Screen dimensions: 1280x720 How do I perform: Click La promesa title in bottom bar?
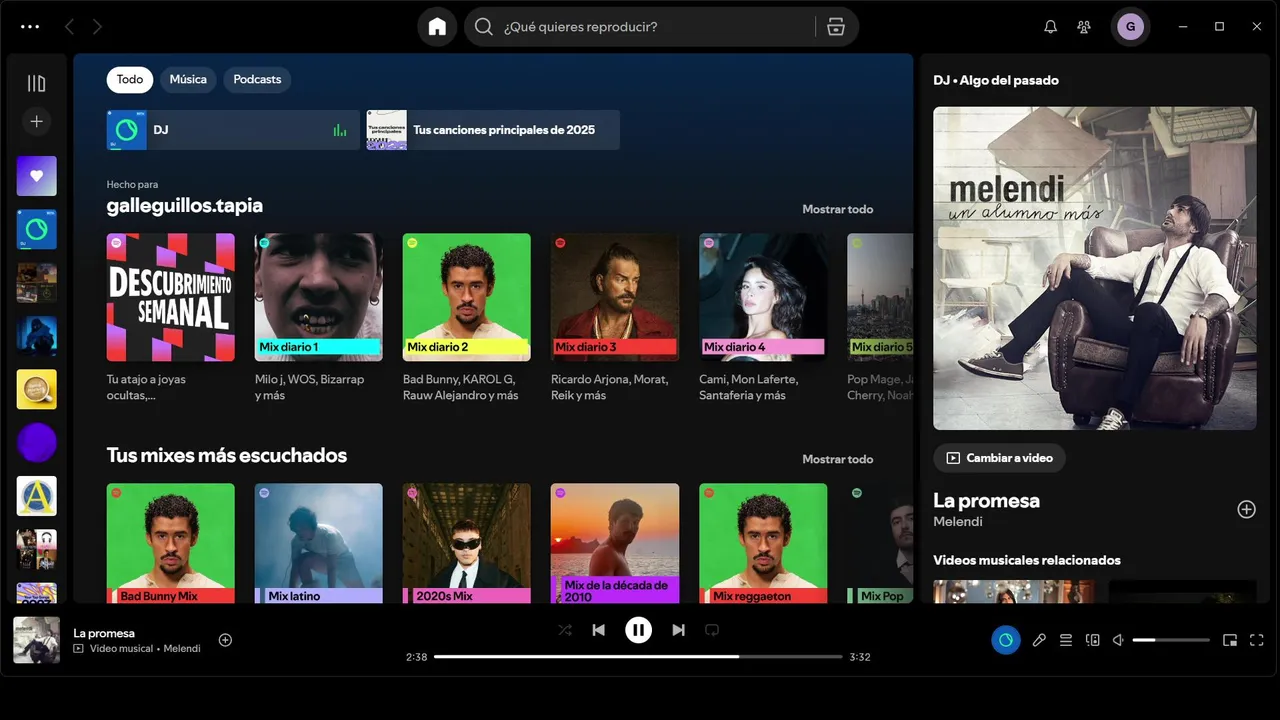104,633
